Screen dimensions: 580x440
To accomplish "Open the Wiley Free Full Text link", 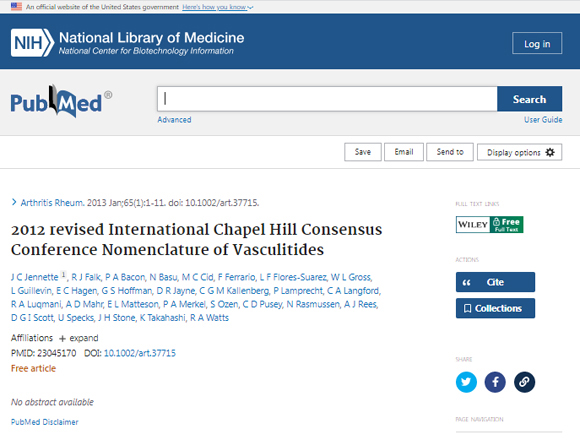I will (489, 224).
